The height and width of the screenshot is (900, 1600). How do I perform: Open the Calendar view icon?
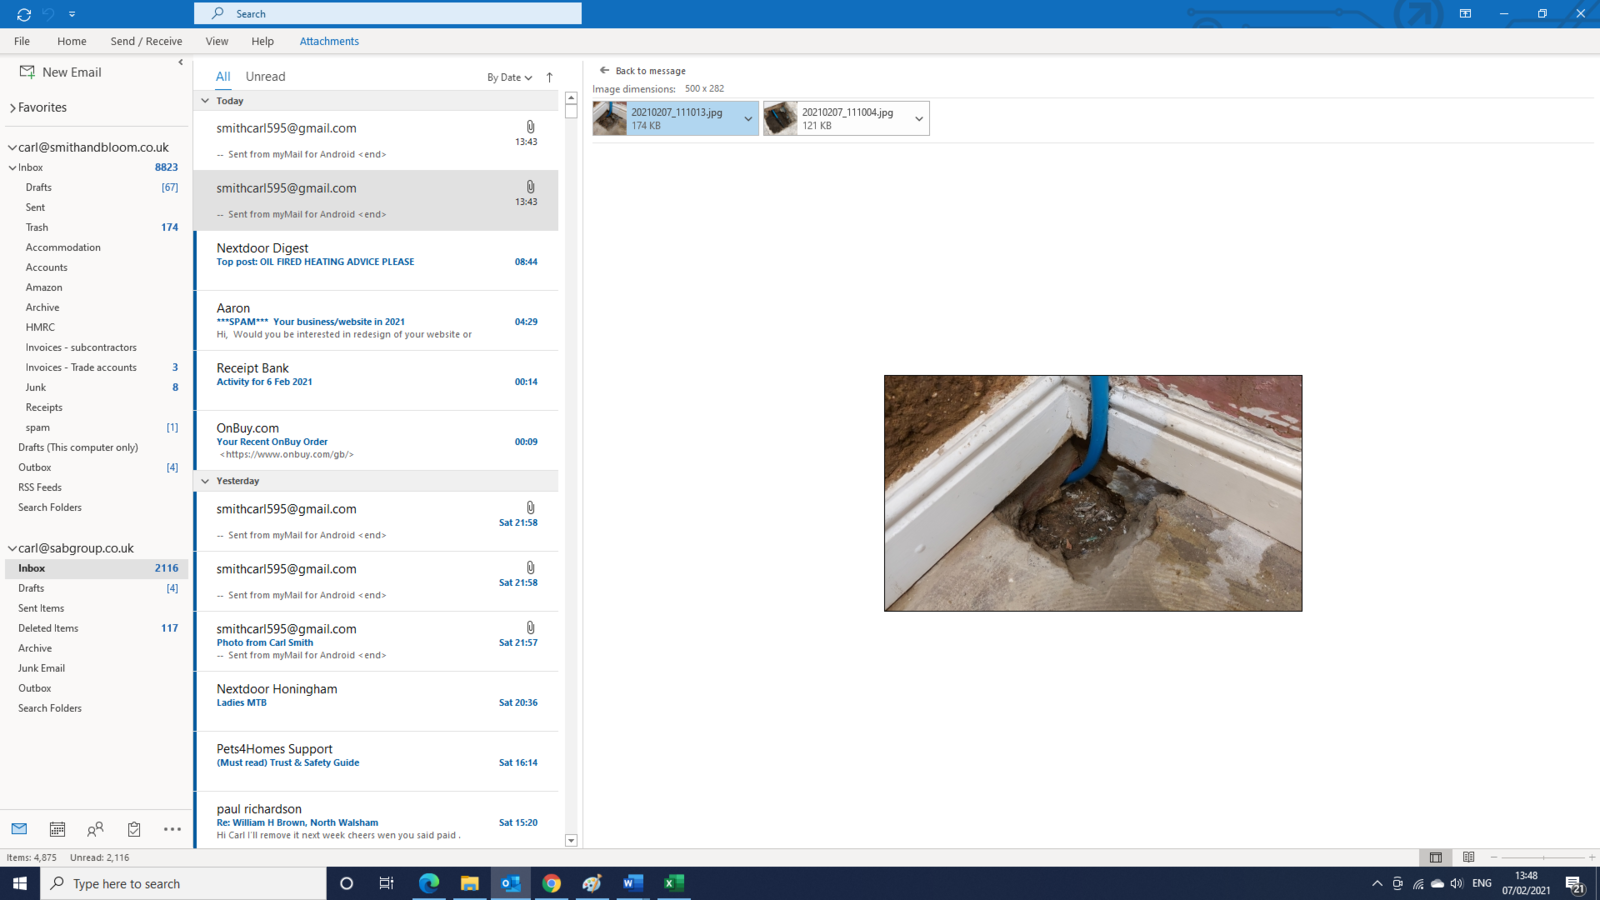(x=57, y=829)
